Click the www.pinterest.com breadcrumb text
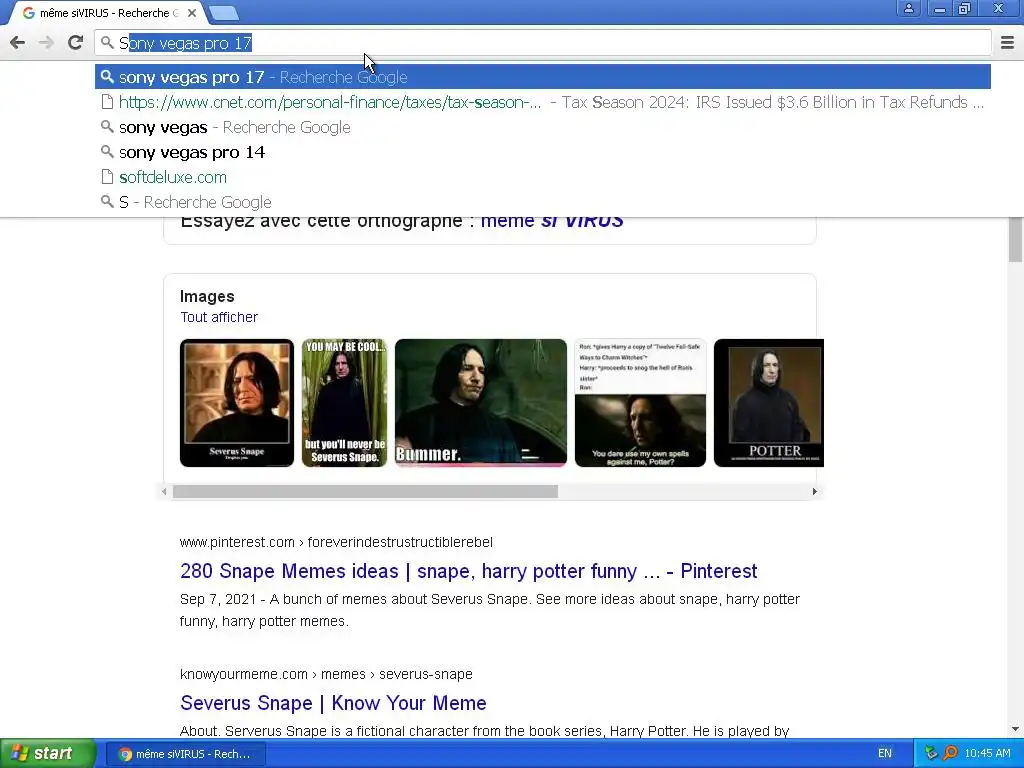 237,543
